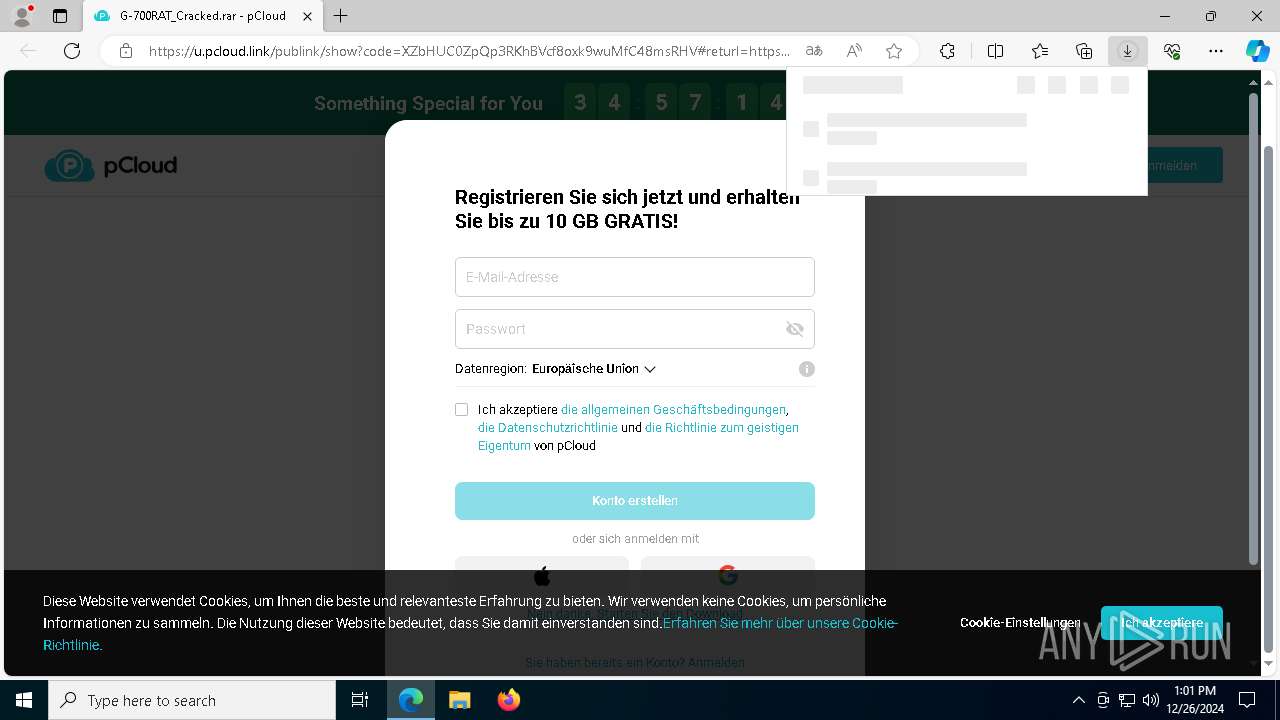
Task: Click the pCloud logo
Action: [x=111, y=166]
